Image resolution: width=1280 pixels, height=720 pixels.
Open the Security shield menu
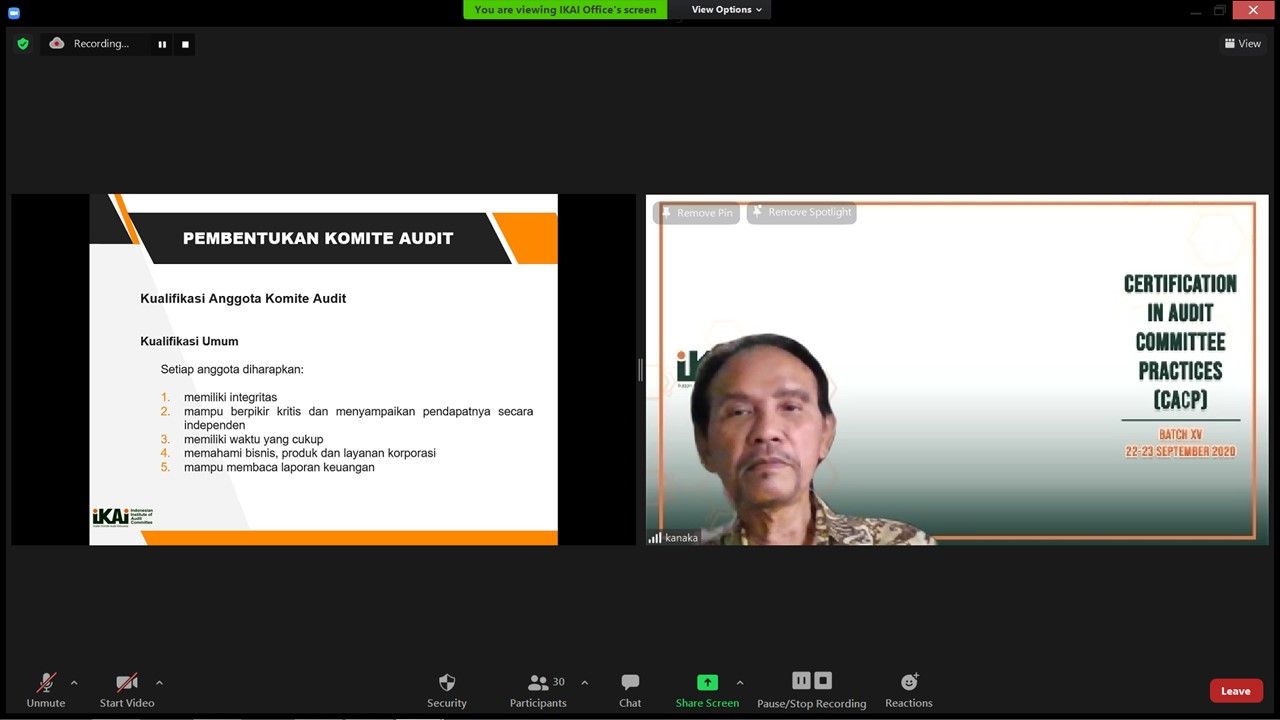[447, 690]
